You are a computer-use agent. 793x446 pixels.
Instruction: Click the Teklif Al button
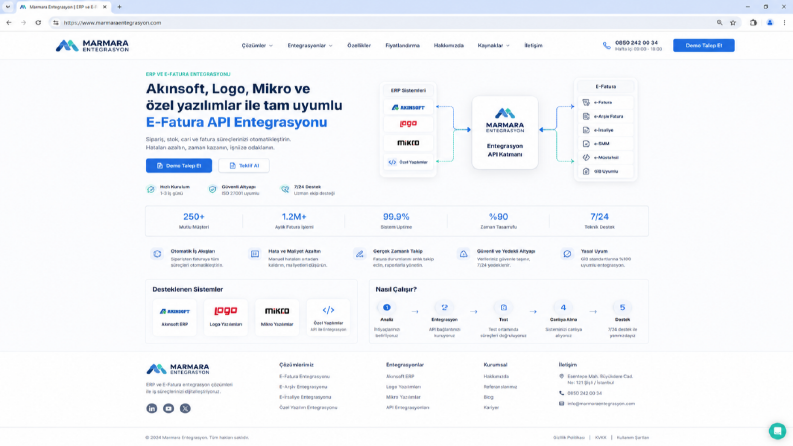pos(244,165)
